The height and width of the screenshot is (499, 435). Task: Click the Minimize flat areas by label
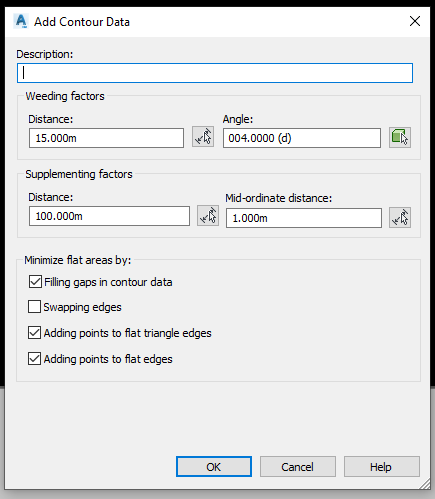[78, 260]
